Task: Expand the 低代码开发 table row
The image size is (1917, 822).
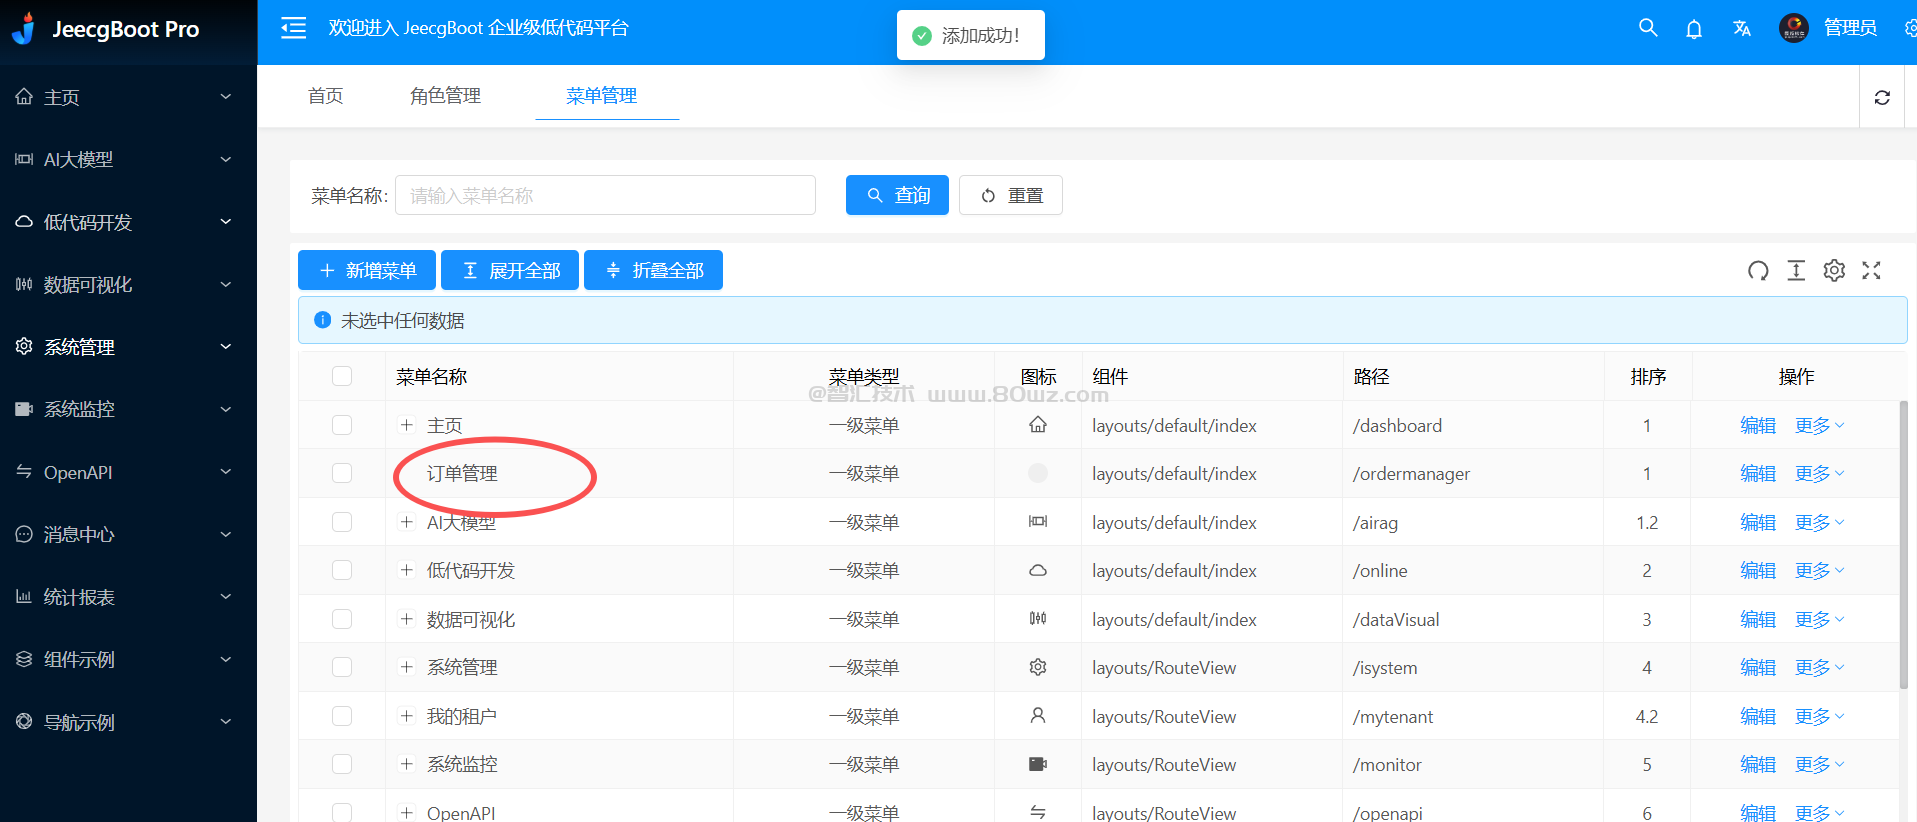Action: click(x=407, y=570)
